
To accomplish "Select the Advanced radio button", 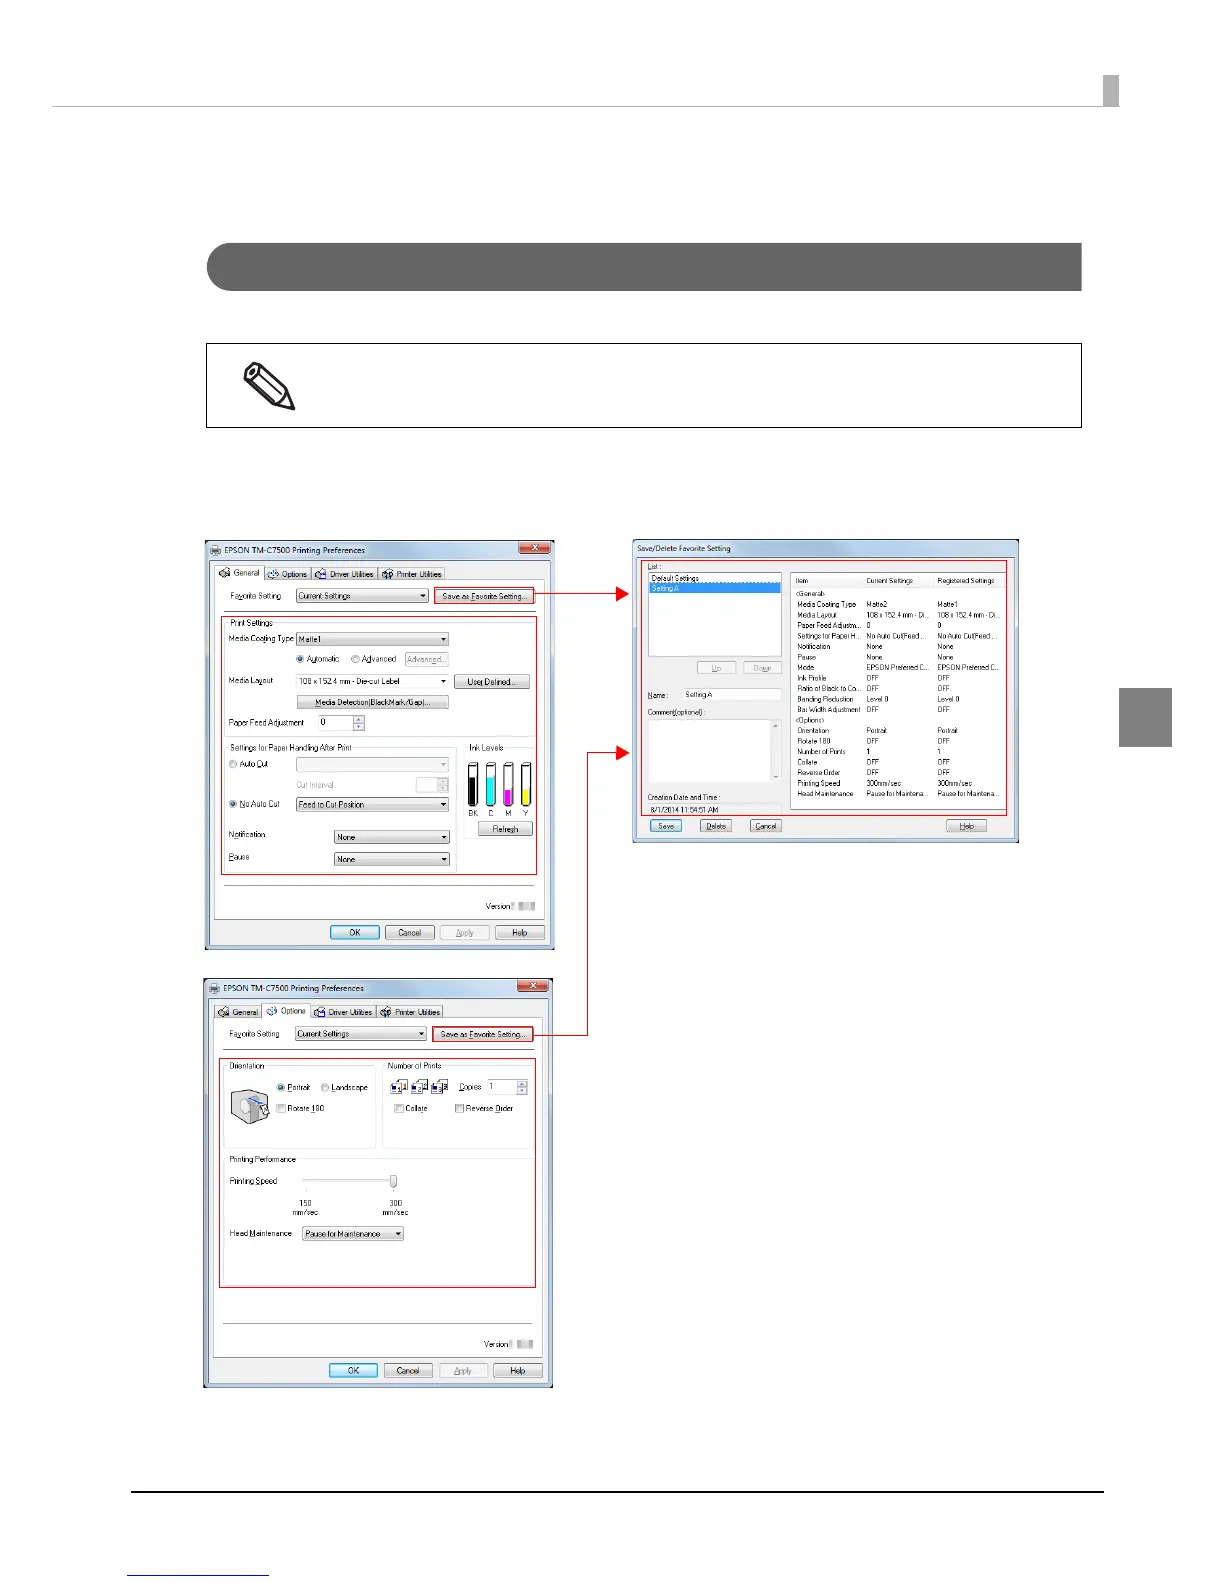I will 355,659.
